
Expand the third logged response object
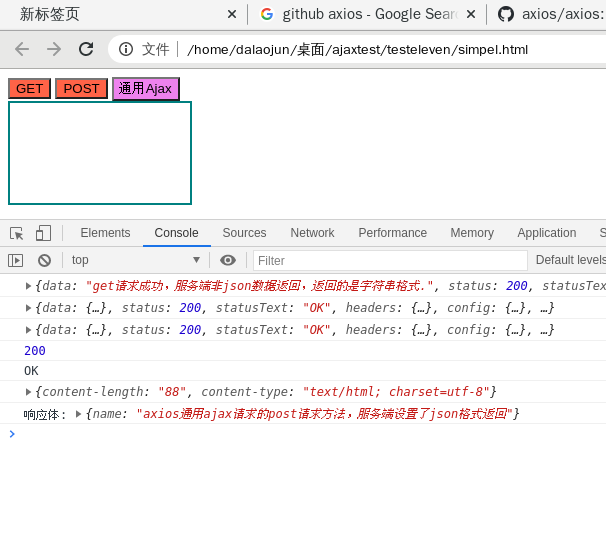(x=28, y=330)
